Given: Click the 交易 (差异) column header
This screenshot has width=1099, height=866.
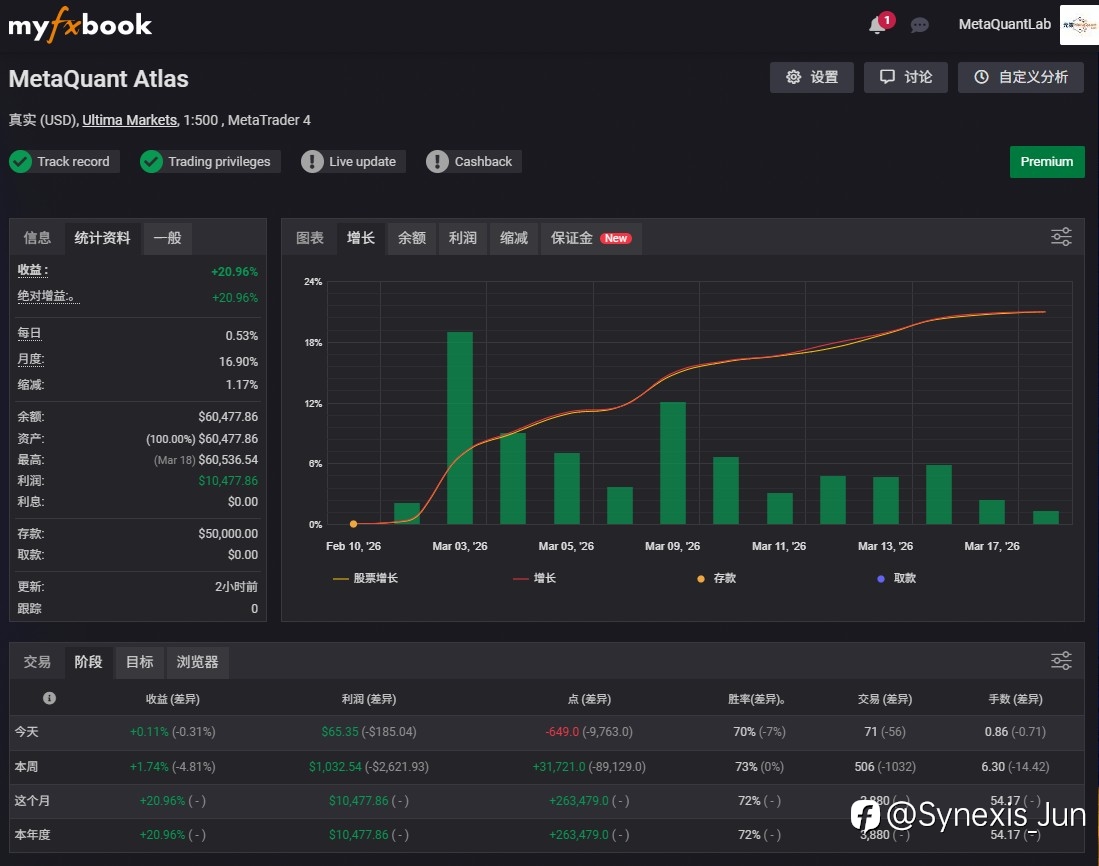Looking at the screenshot, I should pyautogui.click(x=885, y=699).
